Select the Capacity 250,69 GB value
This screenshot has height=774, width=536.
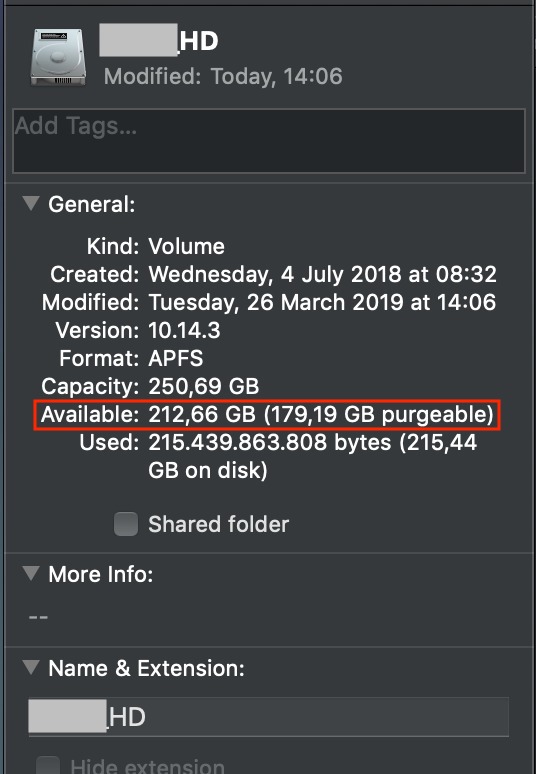click(x=204, y=386)
